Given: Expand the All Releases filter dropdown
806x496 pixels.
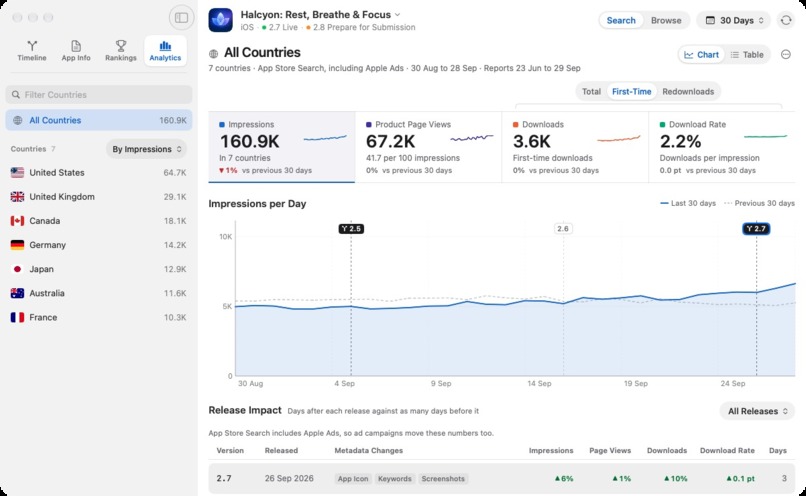Looking at the screenshot, I should (757, 411).
